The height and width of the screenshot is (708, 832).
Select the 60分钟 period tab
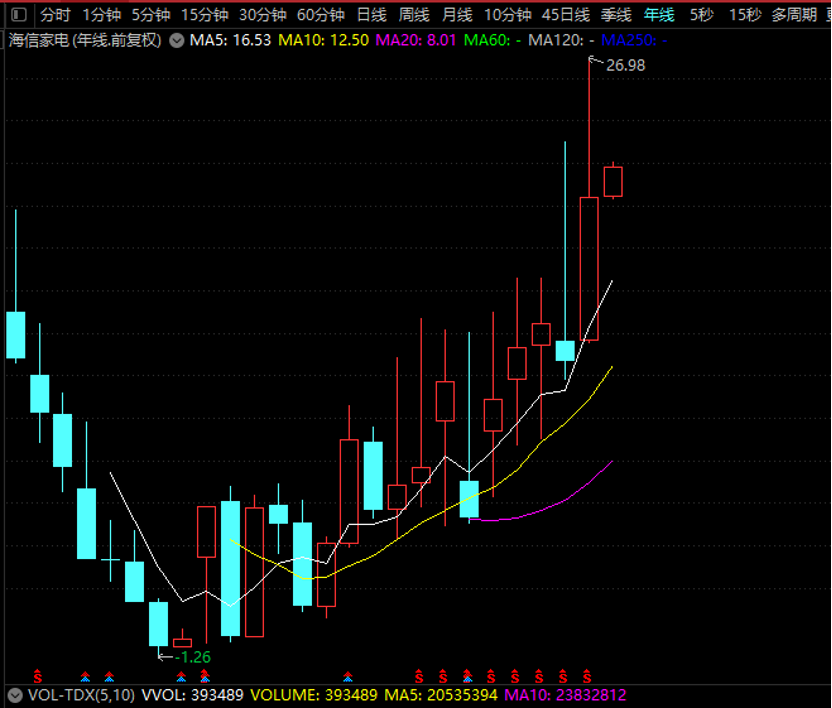click(x=320, y=15)
